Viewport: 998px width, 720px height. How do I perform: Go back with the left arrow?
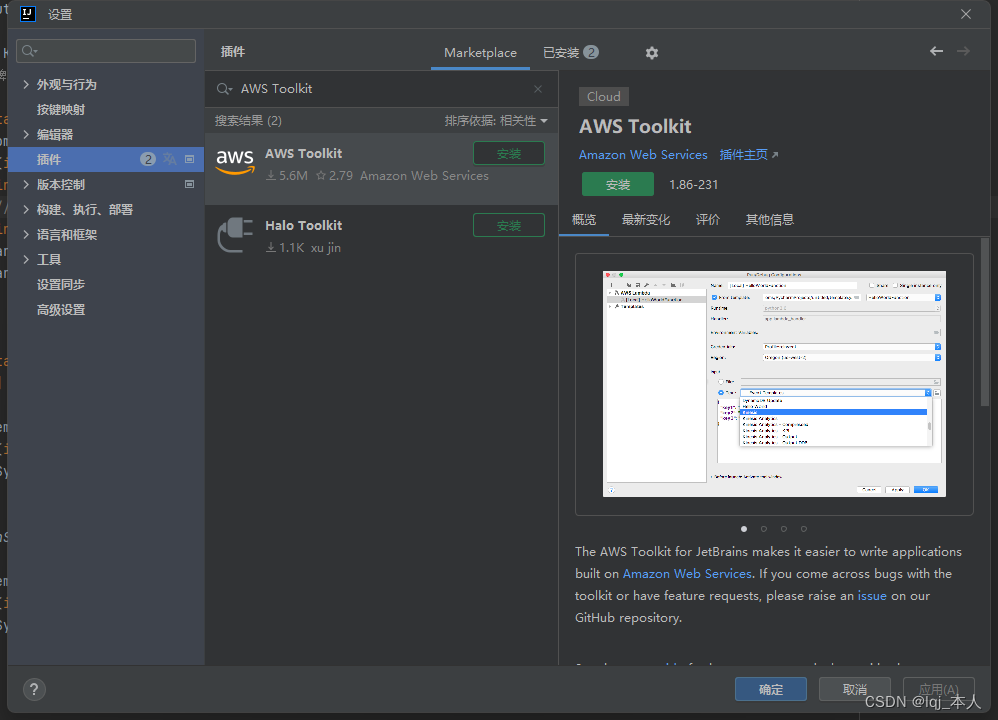(936, 51)
